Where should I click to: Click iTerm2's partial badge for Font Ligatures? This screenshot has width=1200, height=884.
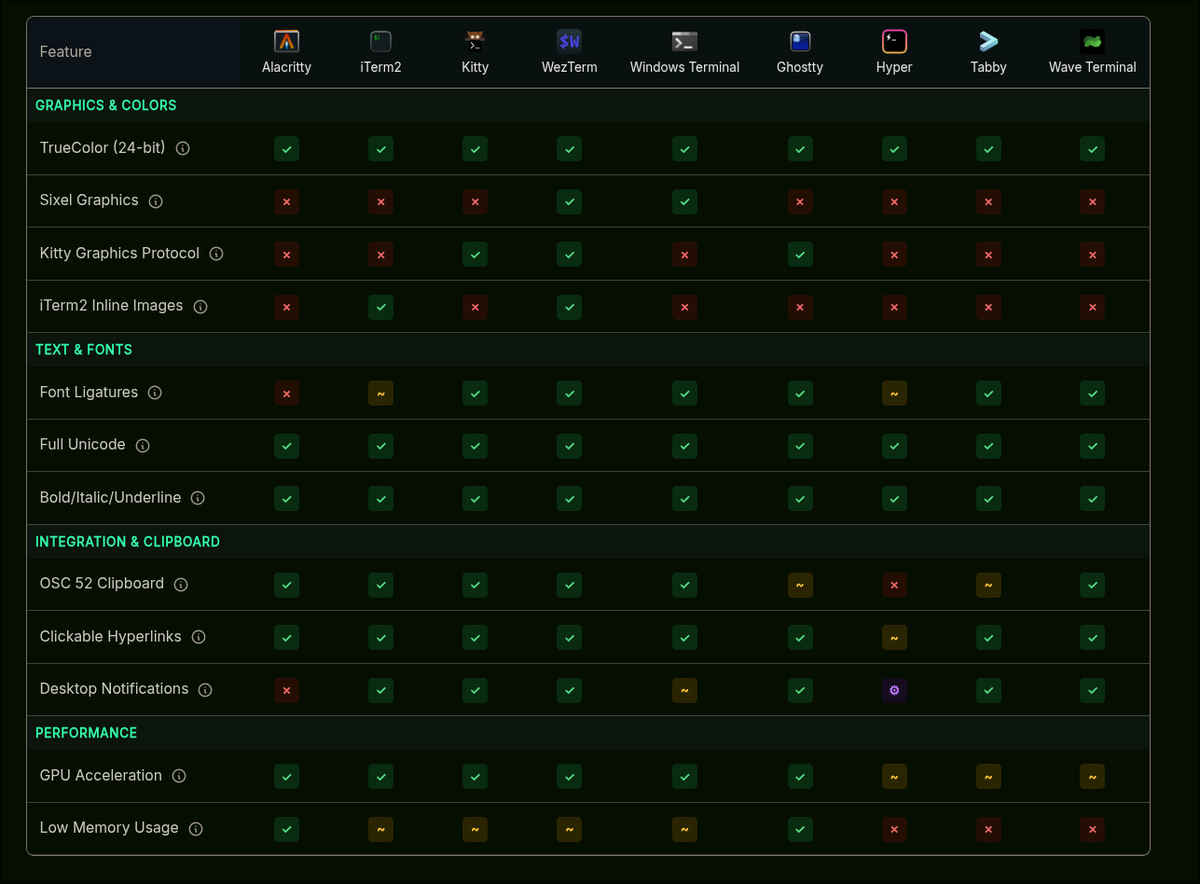point(380,394)
